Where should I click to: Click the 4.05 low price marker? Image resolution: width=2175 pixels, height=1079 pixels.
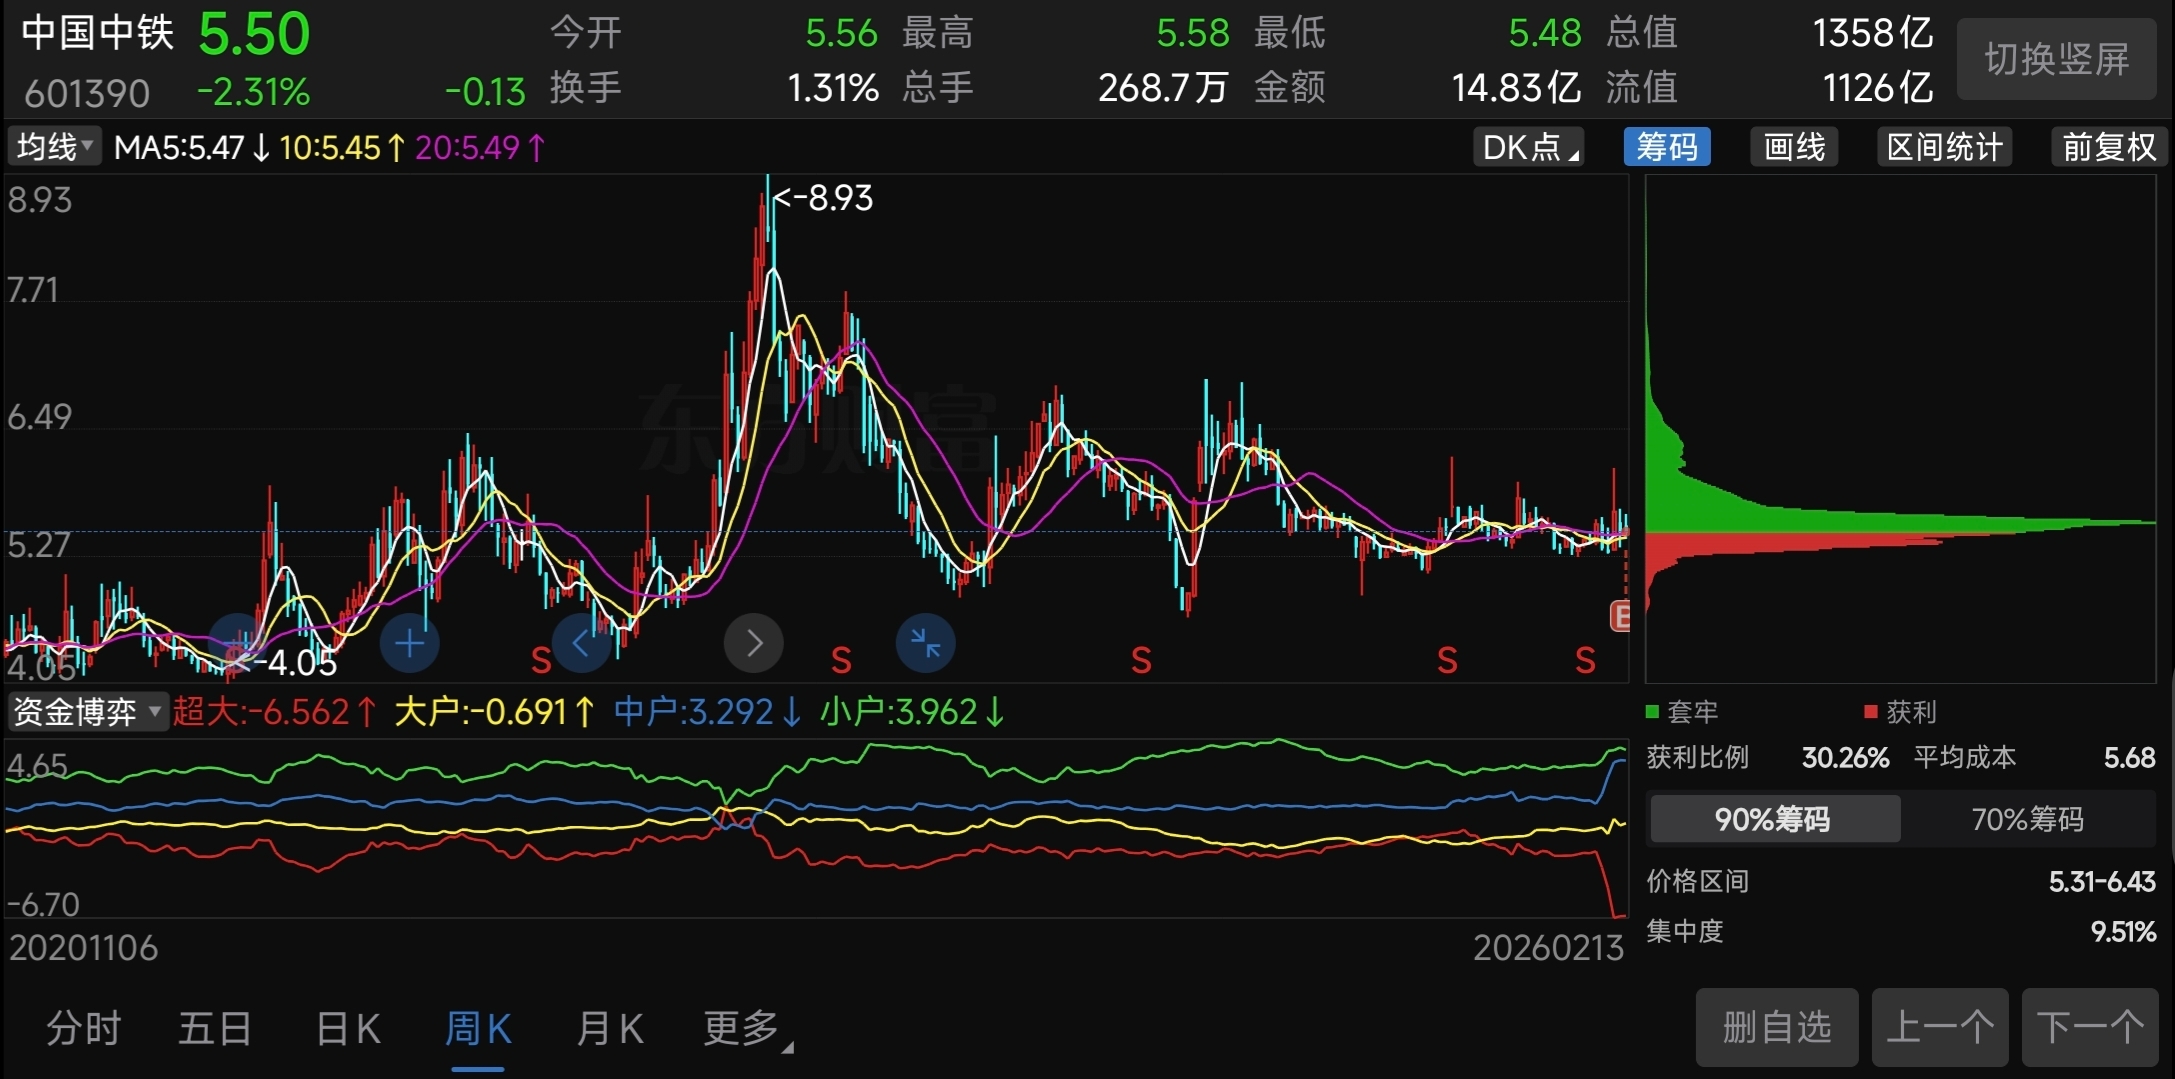[x=285, y=662]
